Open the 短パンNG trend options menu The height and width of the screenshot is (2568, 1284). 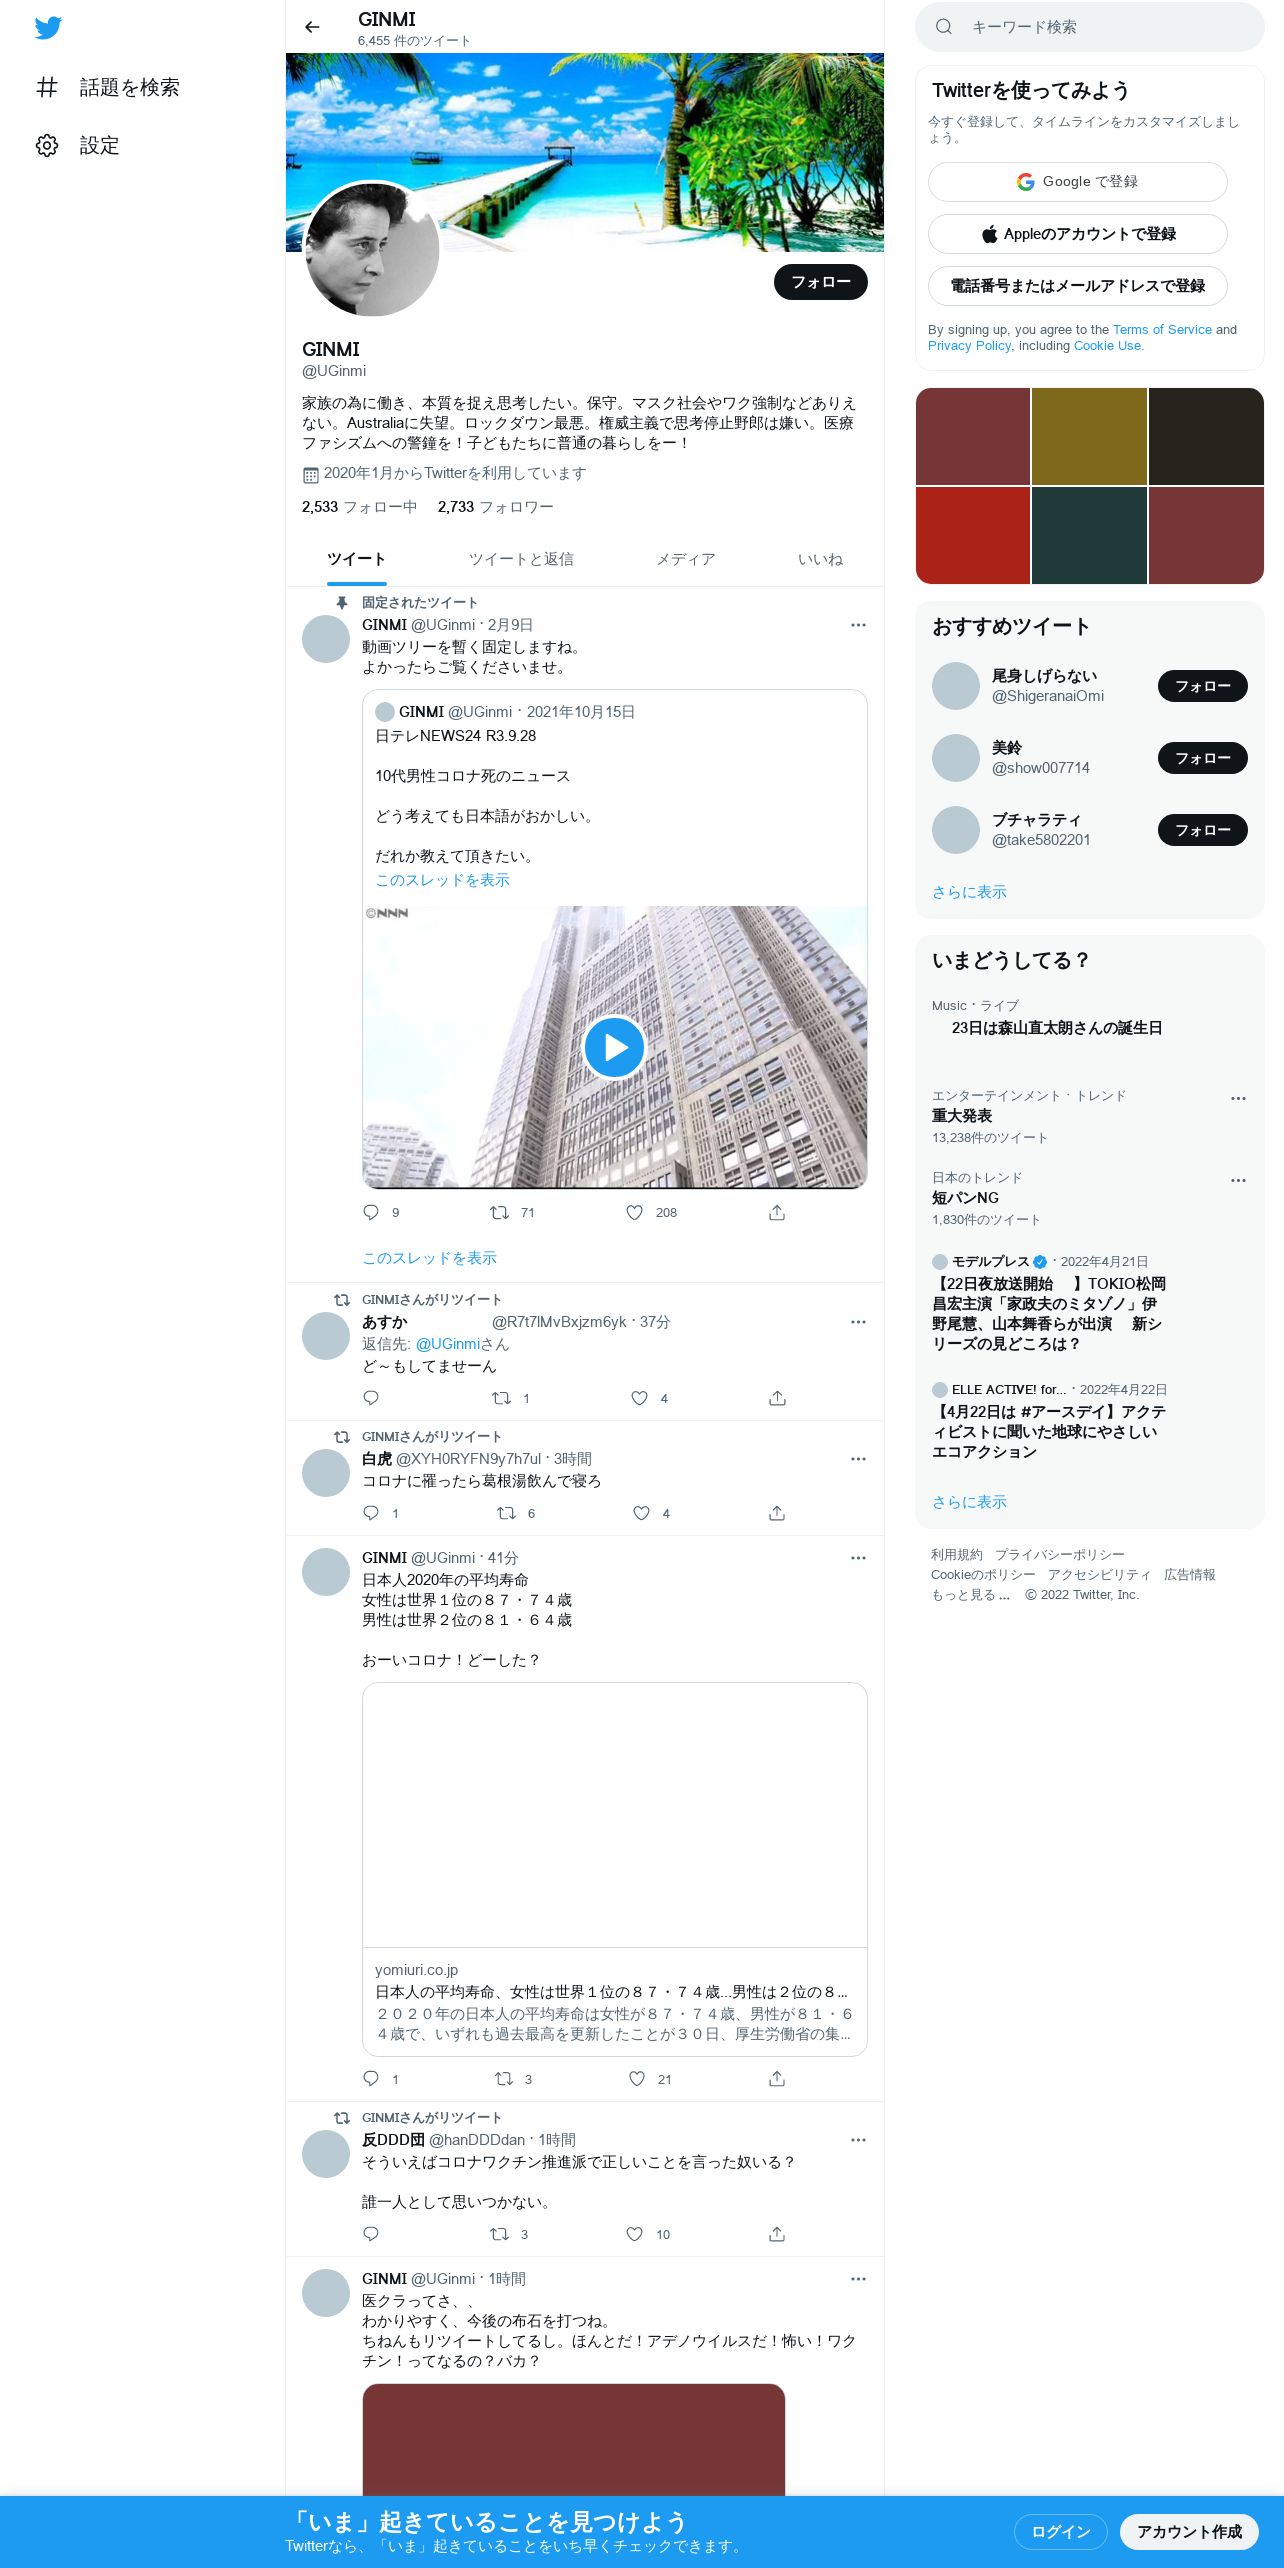click(1238, 1180)
